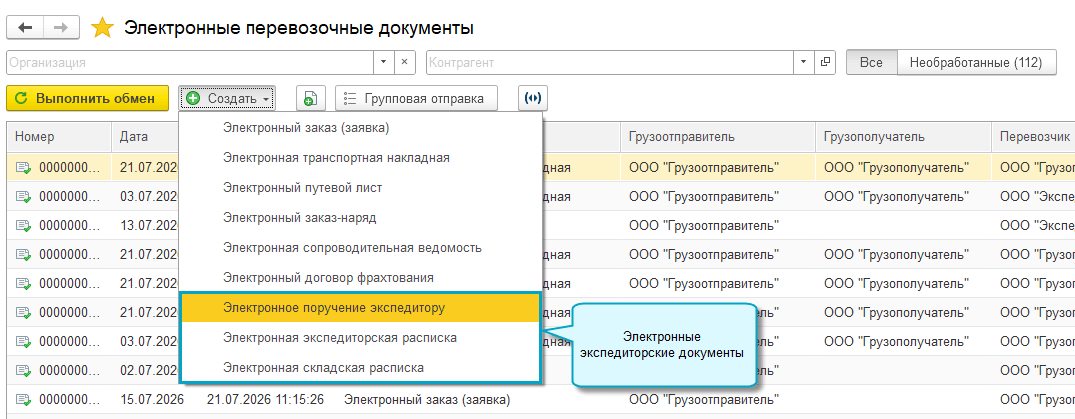Select the Все filter toggle
Screen dimensions: 1075x419
click(x=871, y=62)
